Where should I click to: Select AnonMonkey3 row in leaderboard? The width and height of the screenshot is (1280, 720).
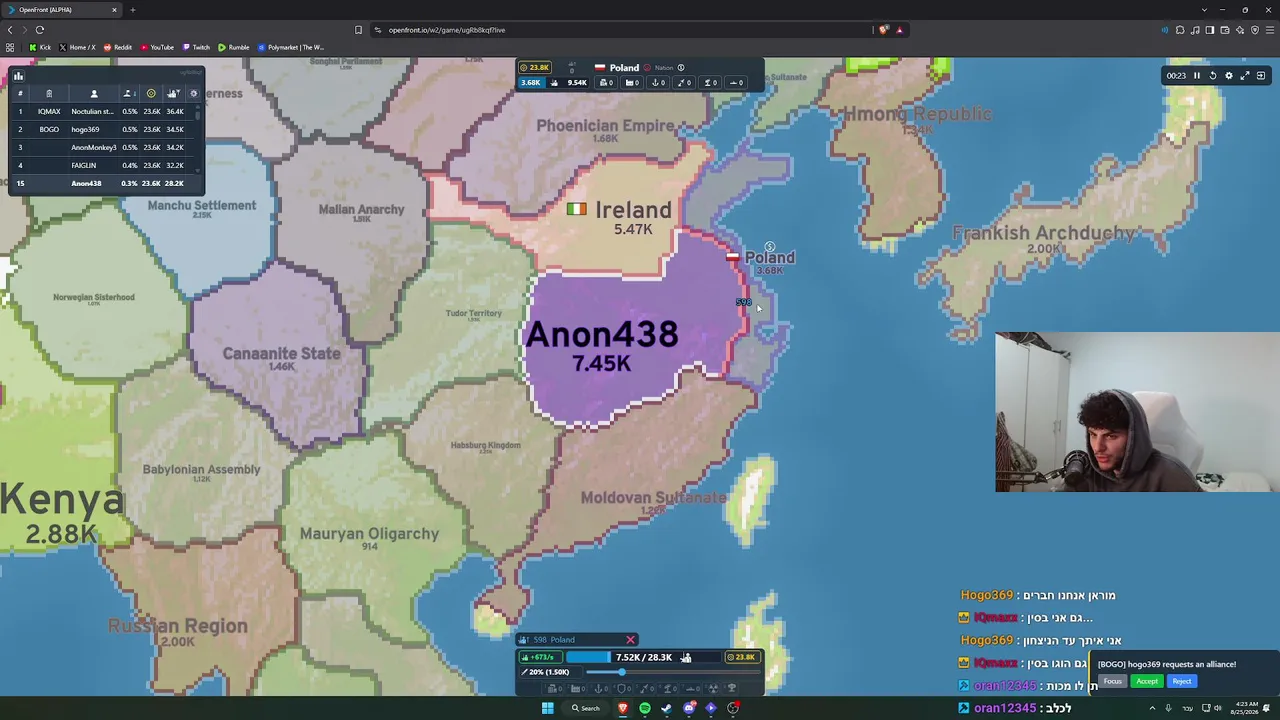point(105,147)
